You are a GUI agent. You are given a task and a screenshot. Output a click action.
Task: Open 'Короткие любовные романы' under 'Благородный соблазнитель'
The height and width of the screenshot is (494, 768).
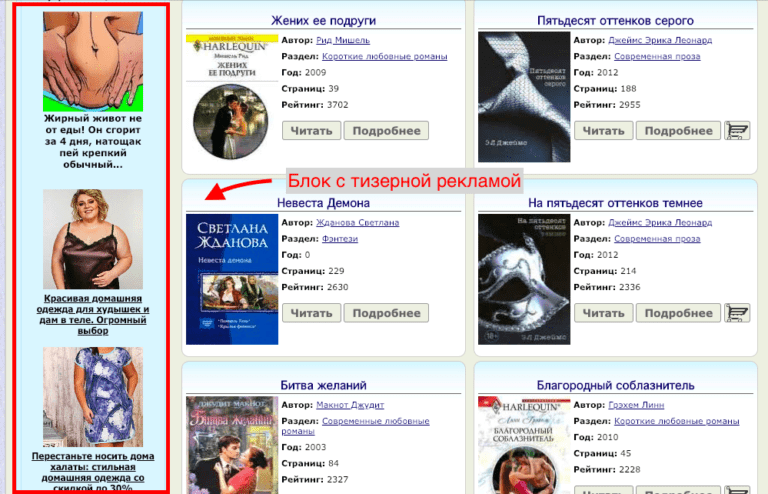pyautogui.click(x=676, y=421)
